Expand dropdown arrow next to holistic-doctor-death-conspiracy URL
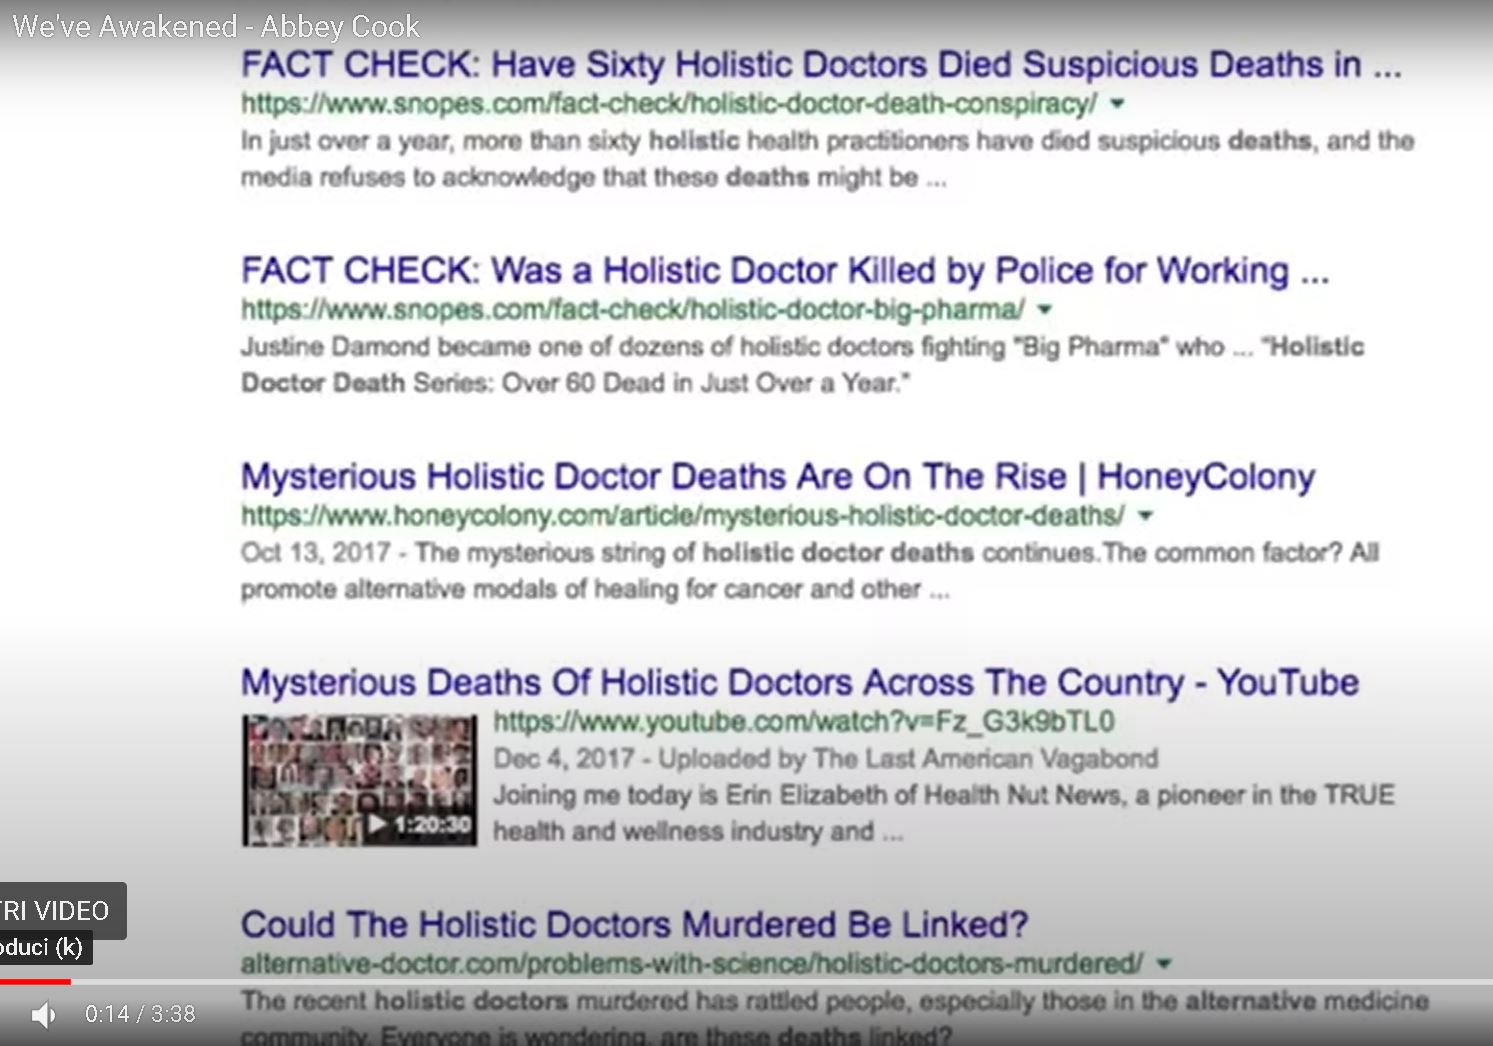The height and width of the screenshot is (1046, 1493). (x=1118, y=104)
